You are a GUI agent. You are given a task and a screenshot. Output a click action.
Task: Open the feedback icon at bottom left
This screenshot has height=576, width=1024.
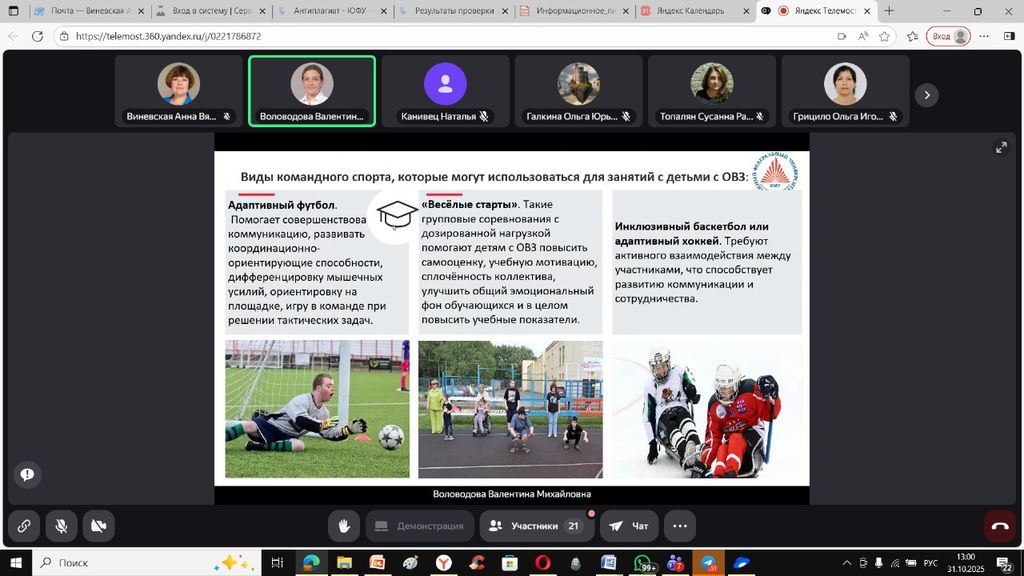pyautogui.click(x=27, y=474)
